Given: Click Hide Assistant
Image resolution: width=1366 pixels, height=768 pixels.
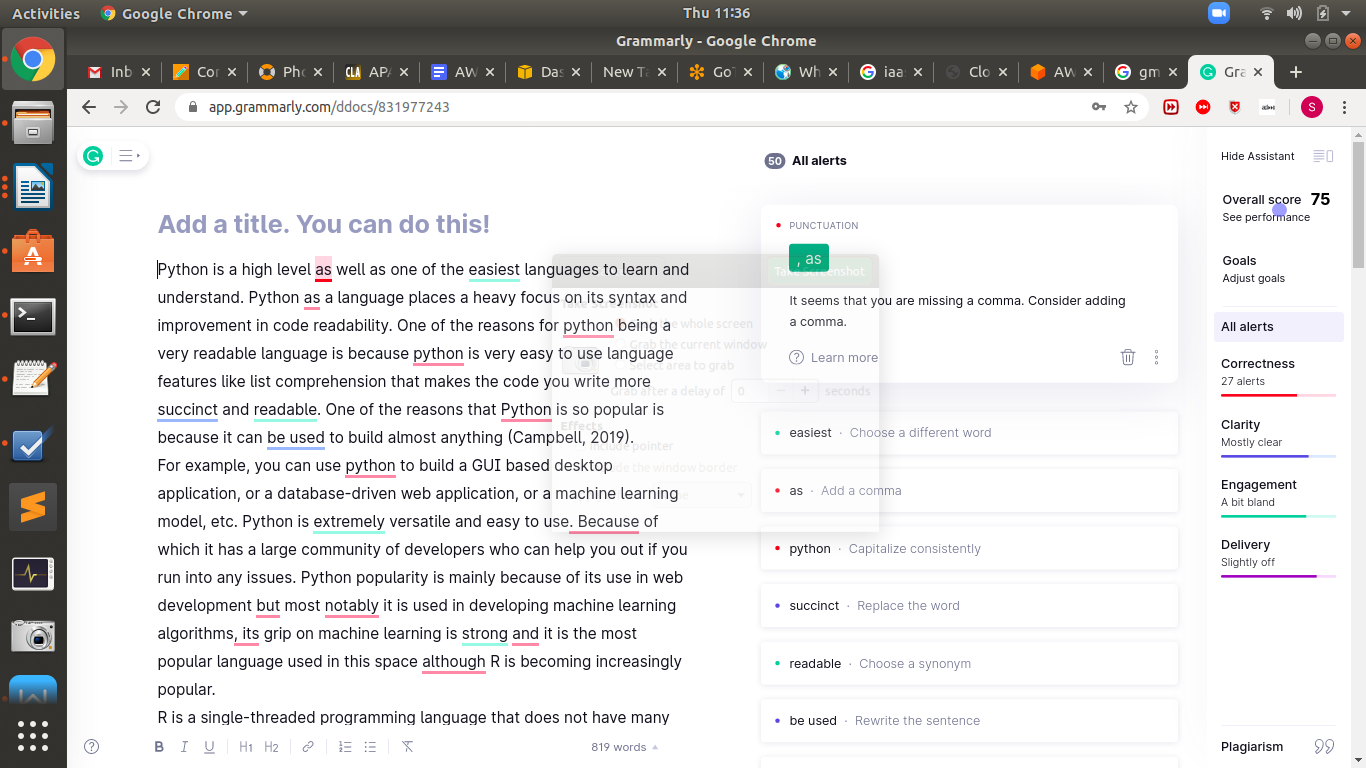Looking at the screenshot, I should point(1258,156).
